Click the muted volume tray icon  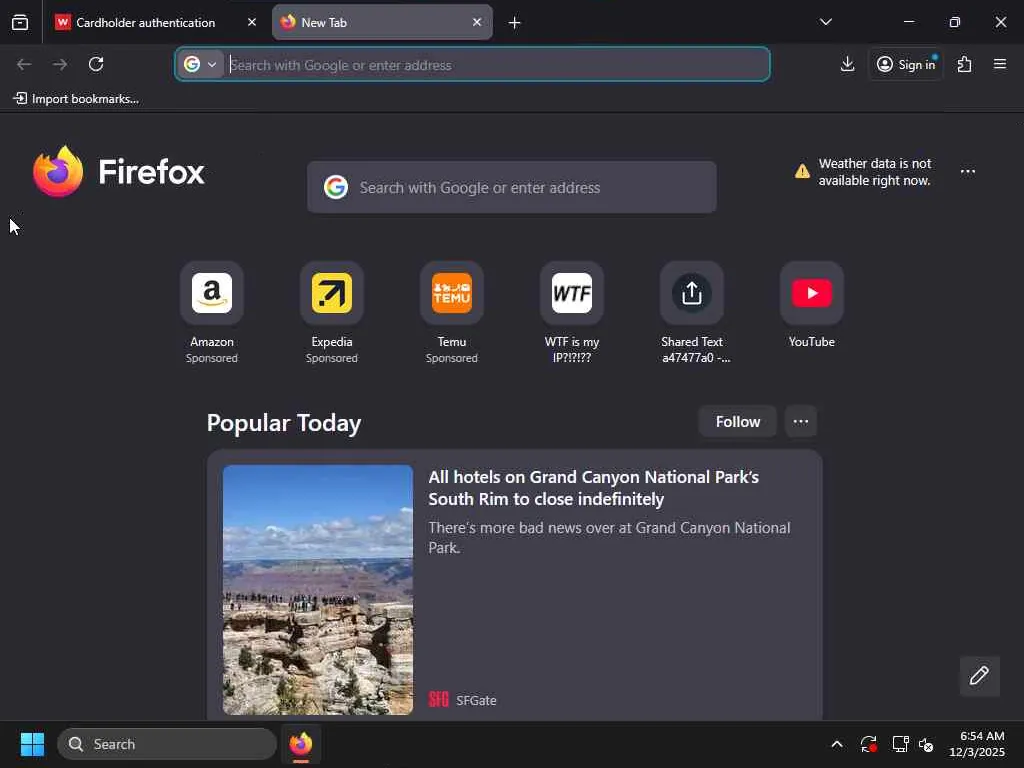pos(926,744)
